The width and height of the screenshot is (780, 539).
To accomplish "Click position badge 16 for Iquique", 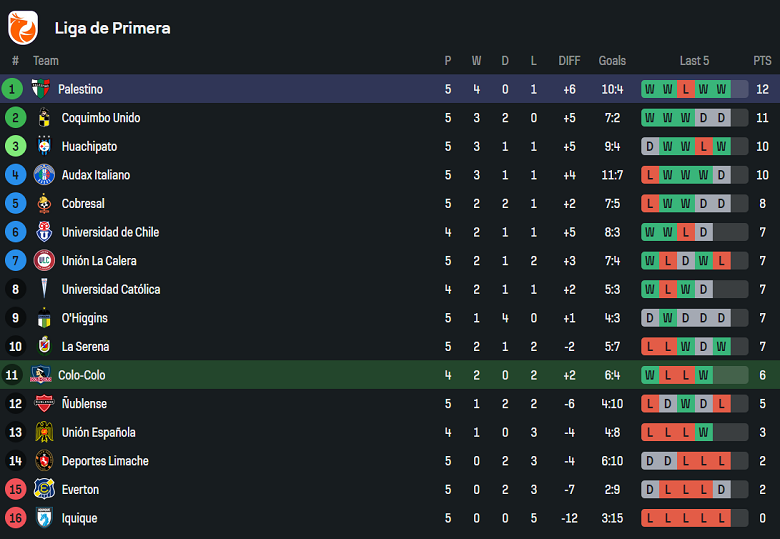I will [14, 518].
